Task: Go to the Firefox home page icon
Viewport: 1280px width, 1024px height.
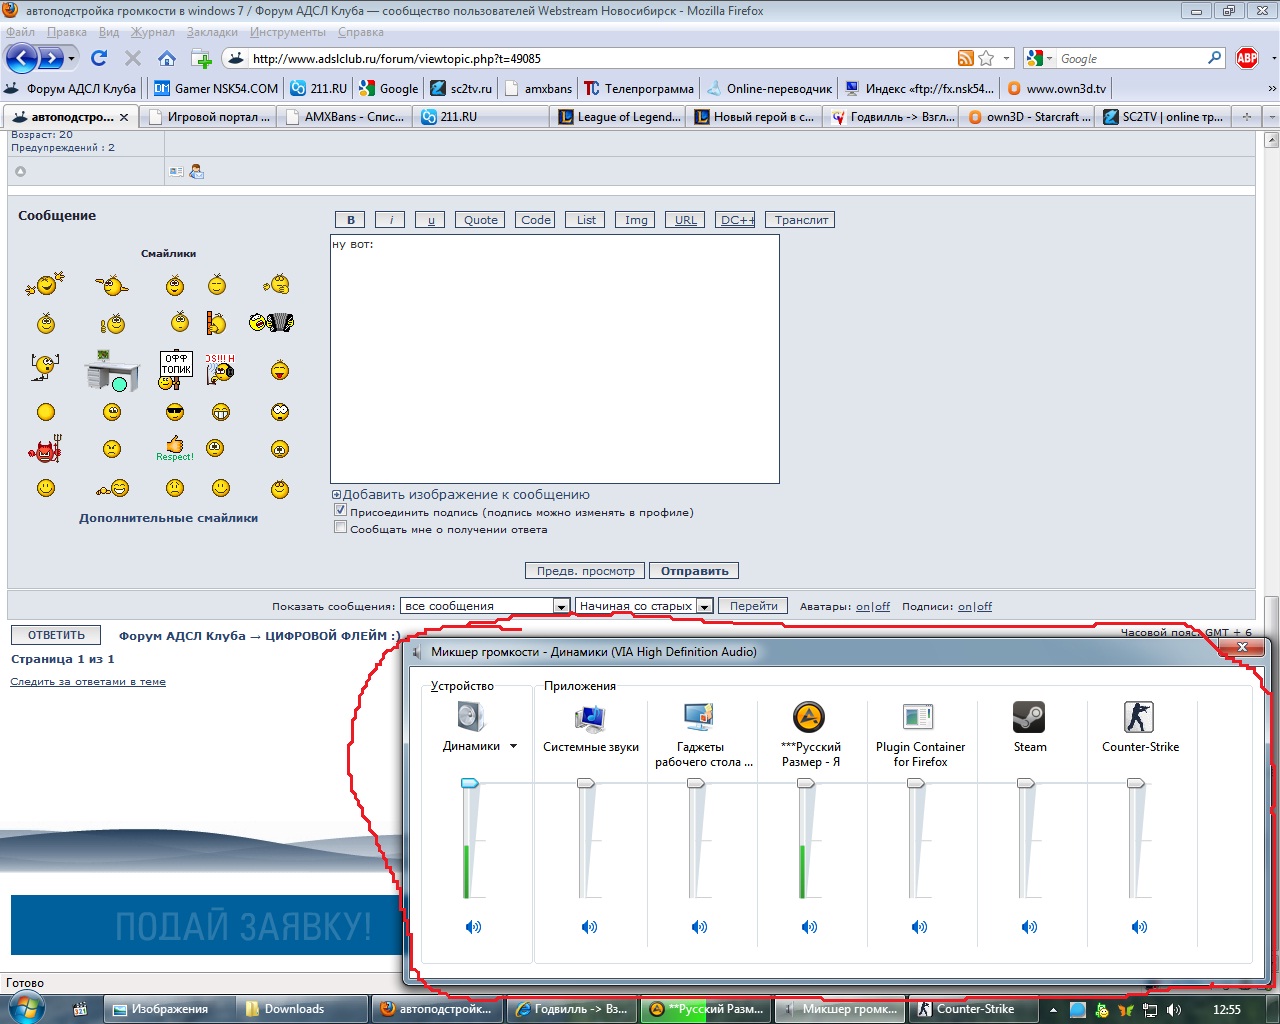Action: pyautogui.click(x=167, y=58)
